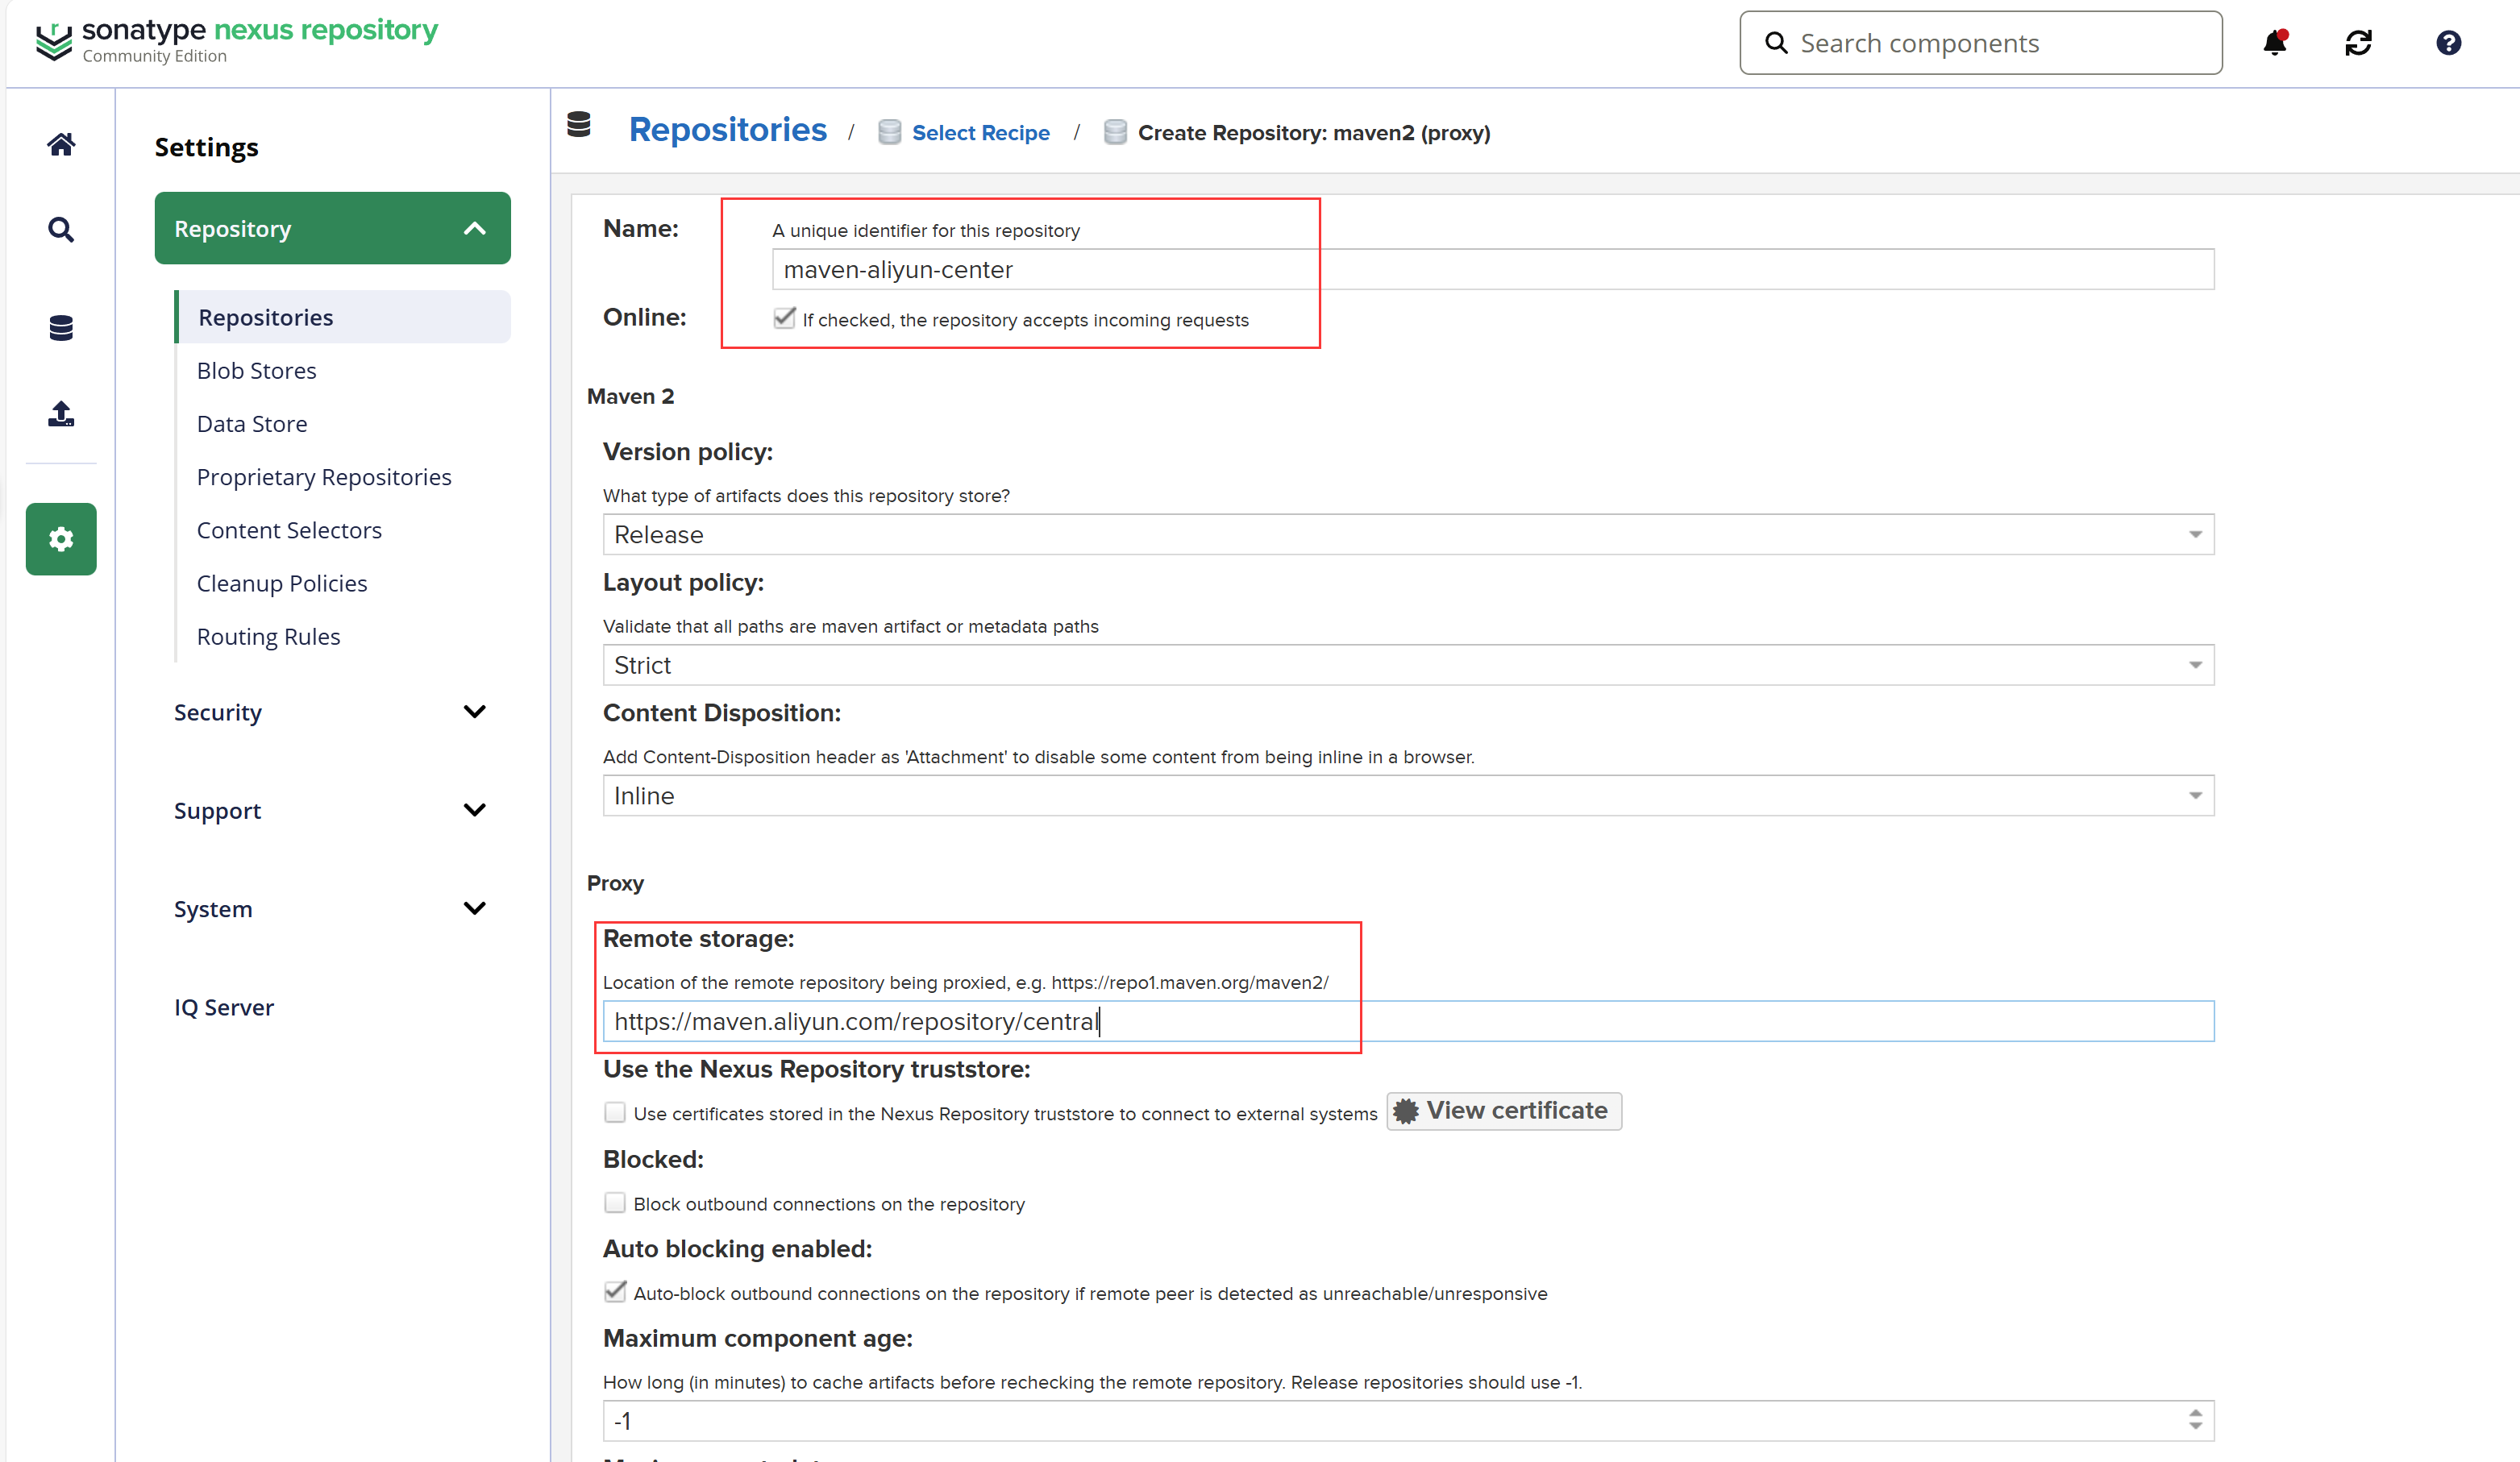Increment the Maximum component age stepper

2195,1414
